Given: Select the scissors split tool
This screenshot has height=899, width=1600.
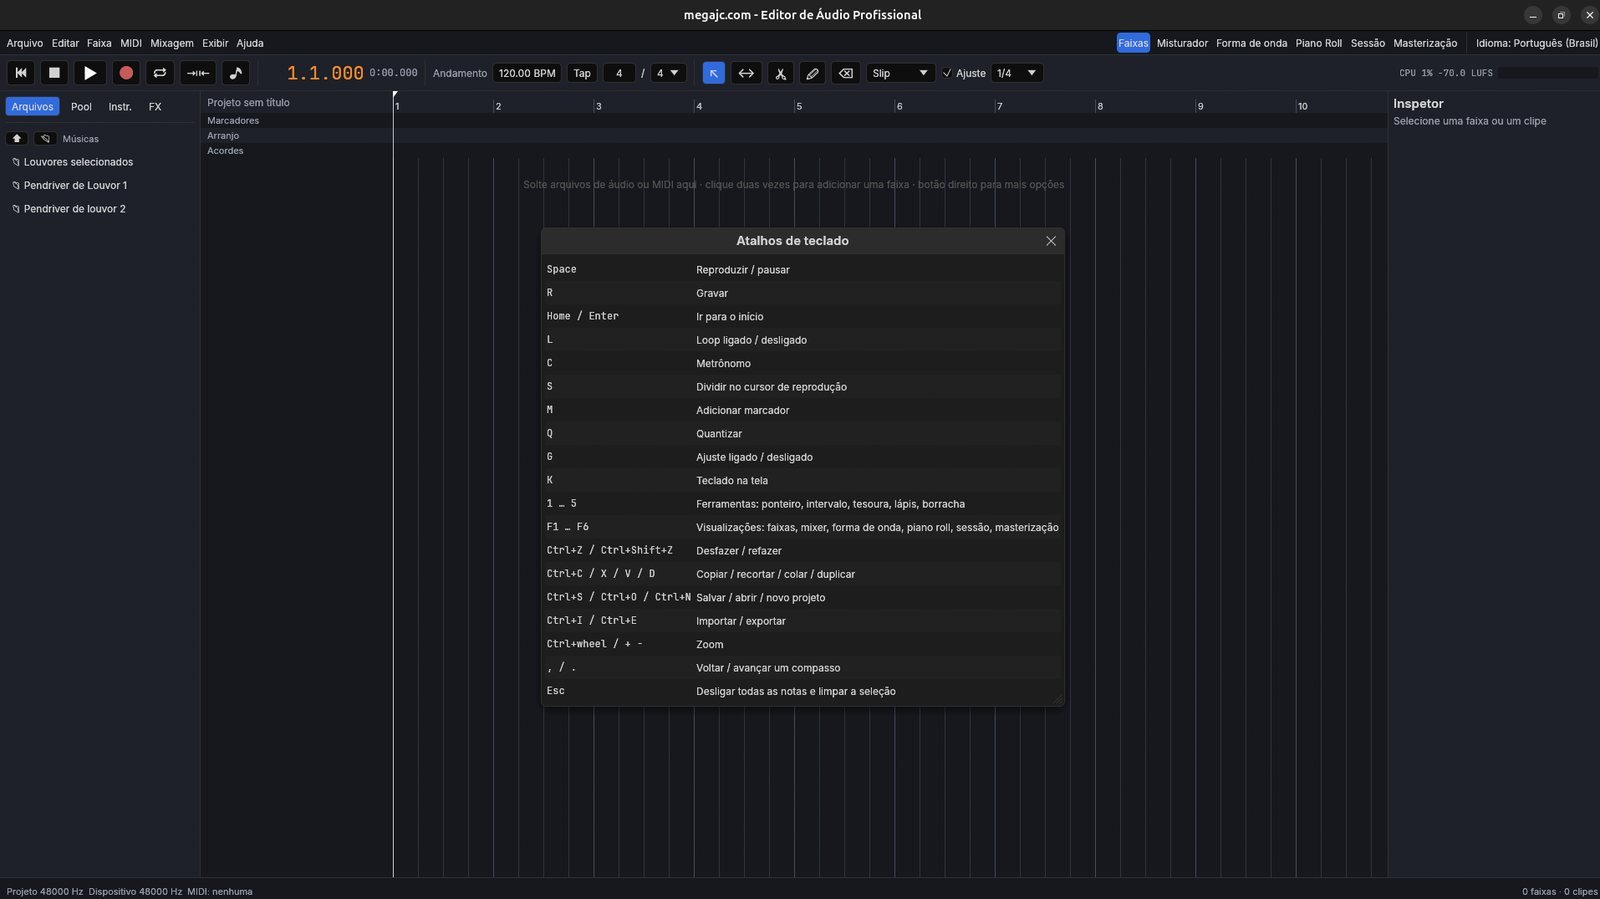Looking at the screenshot, I should click(780, 73).
